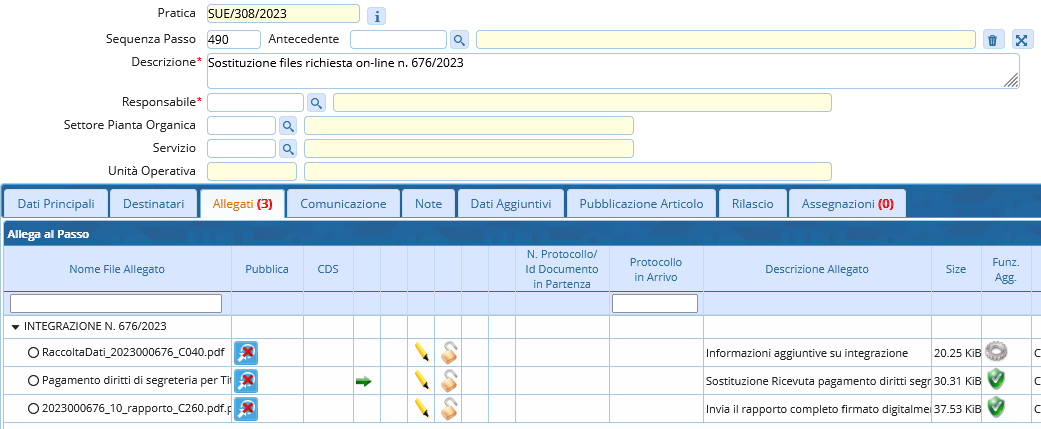Click the expand arrows icon at top right
This screenshot has width=1041, height=429.
1021,40
